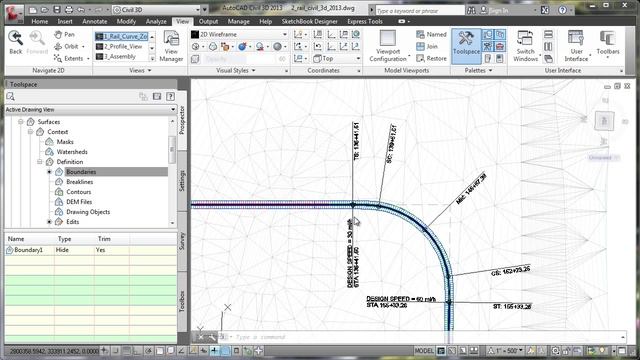Click the Save icon in Quick Access toolbar
Image resolution: width=640 pixels, height=360 pixels.
click(x=57, y=9)
